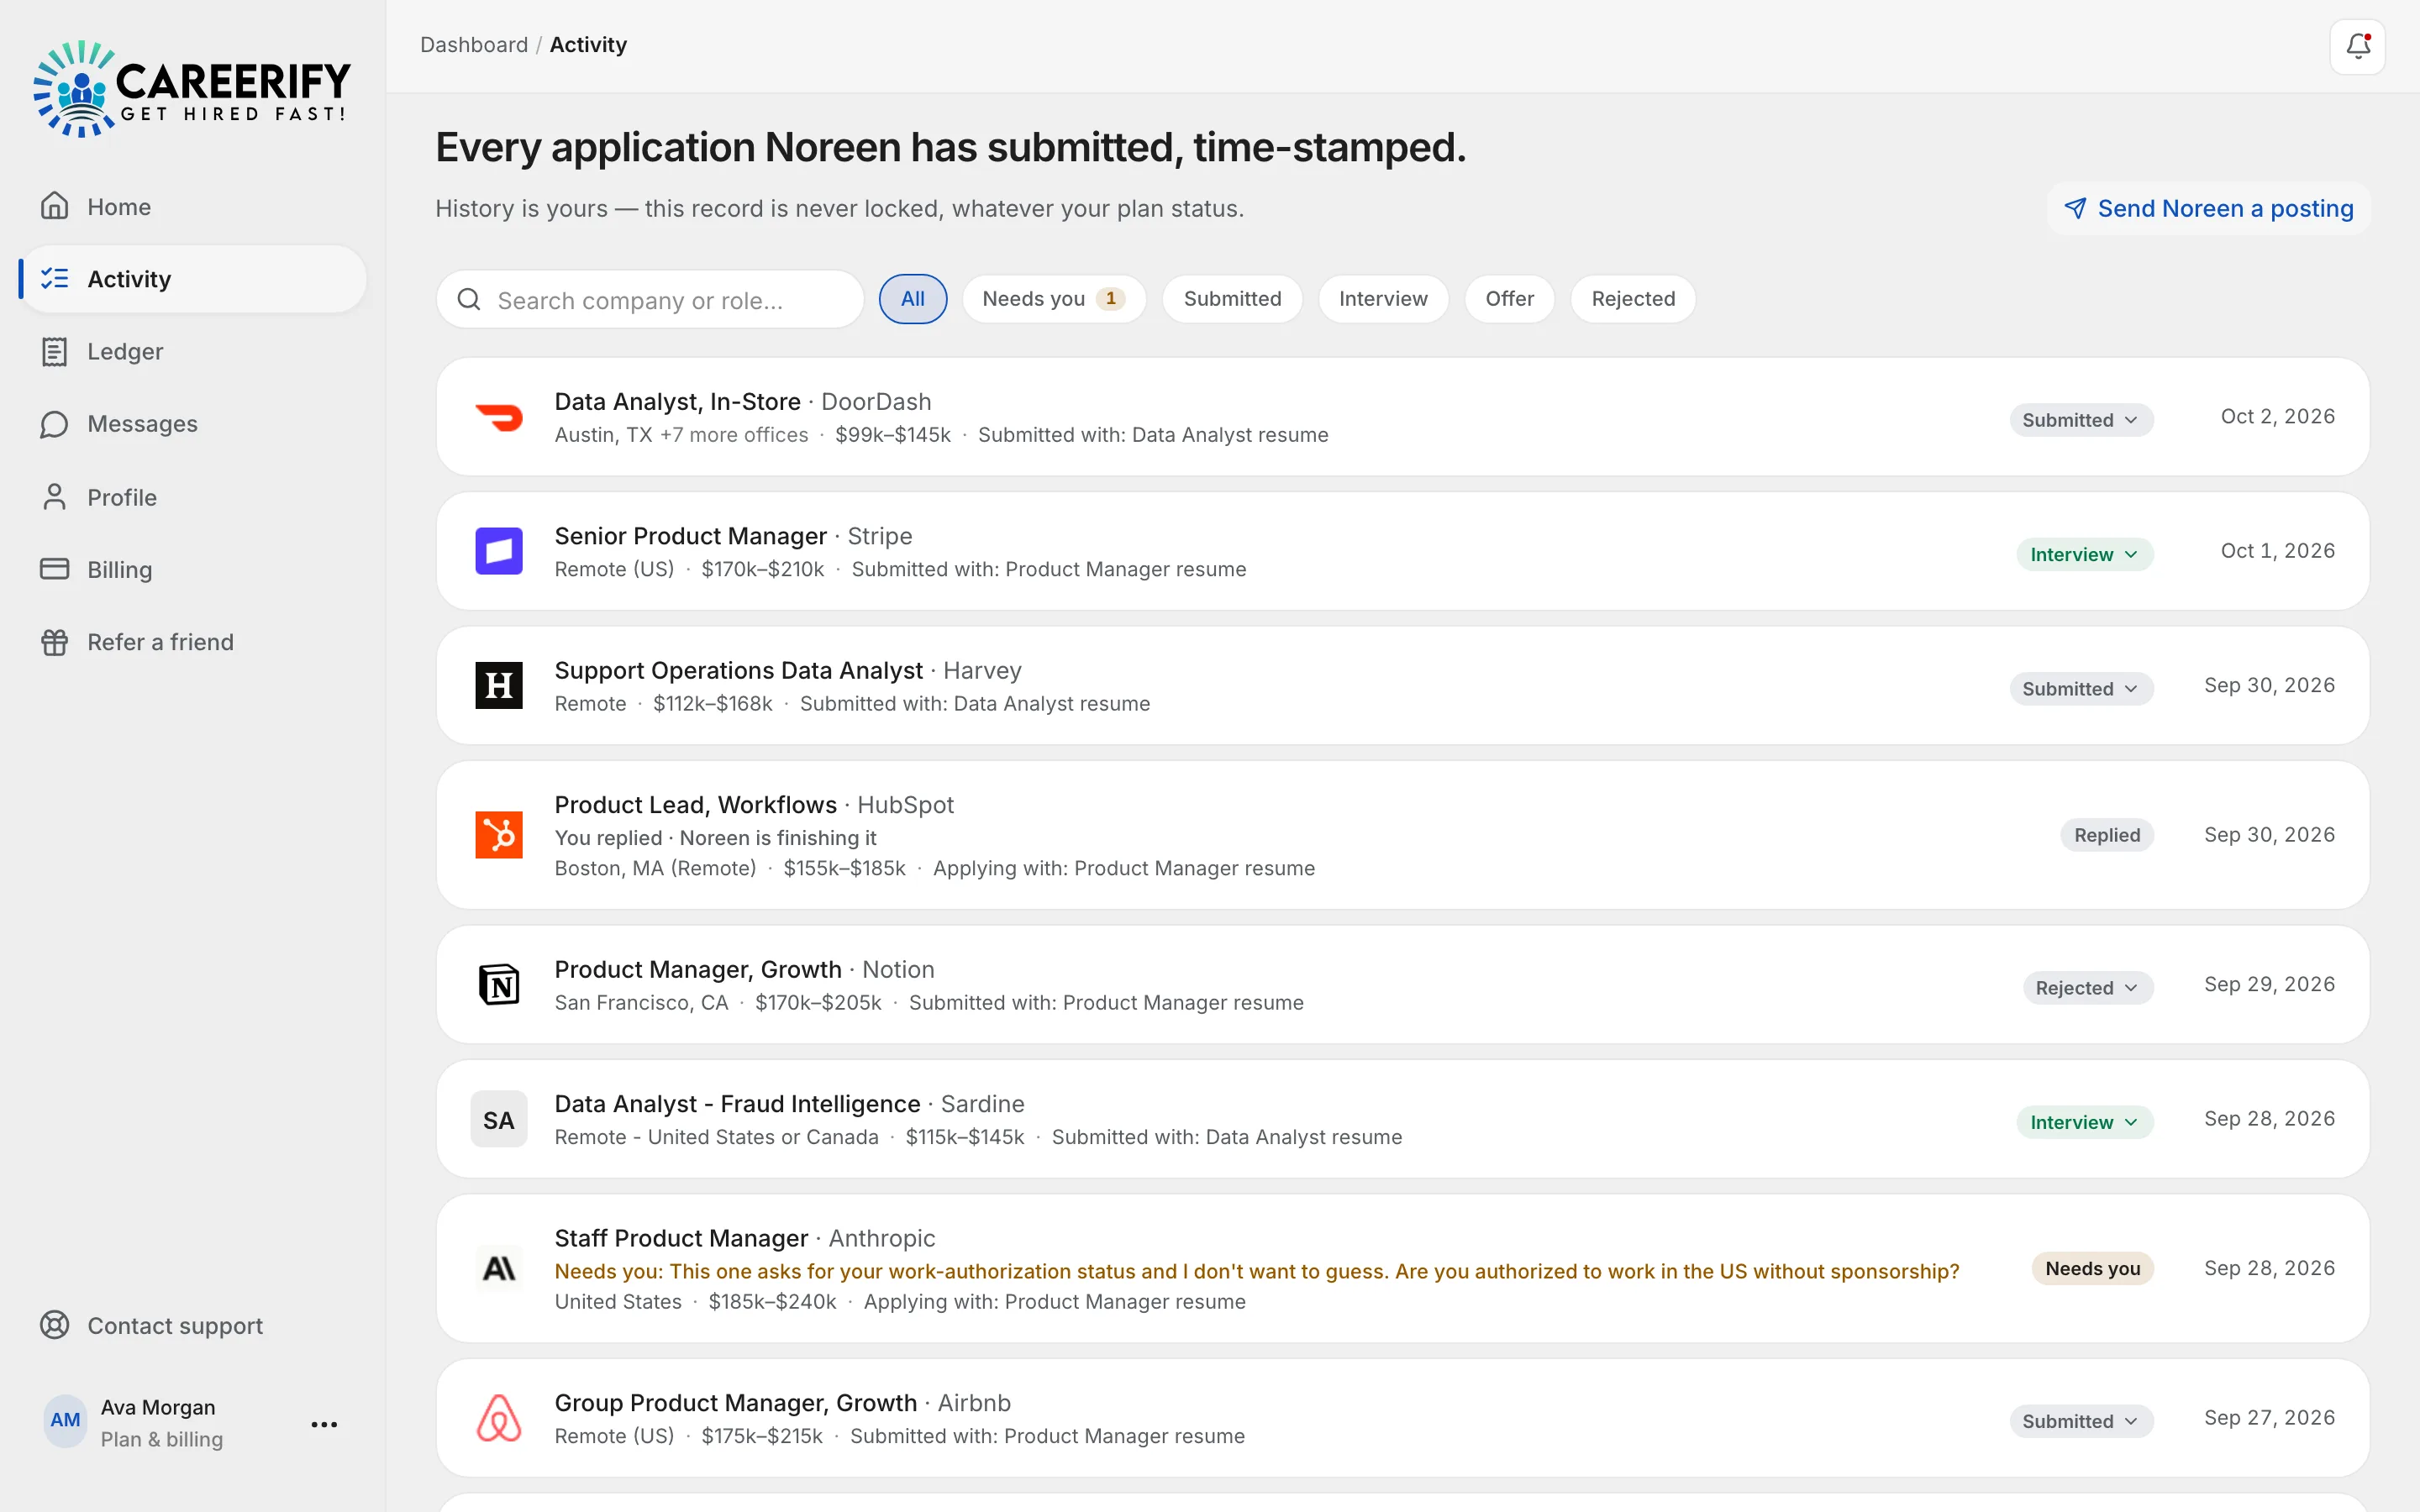This screenshot has height=1512, width=2420.
Task: Click the Notion company logo
Action: (x=499, y=985)
